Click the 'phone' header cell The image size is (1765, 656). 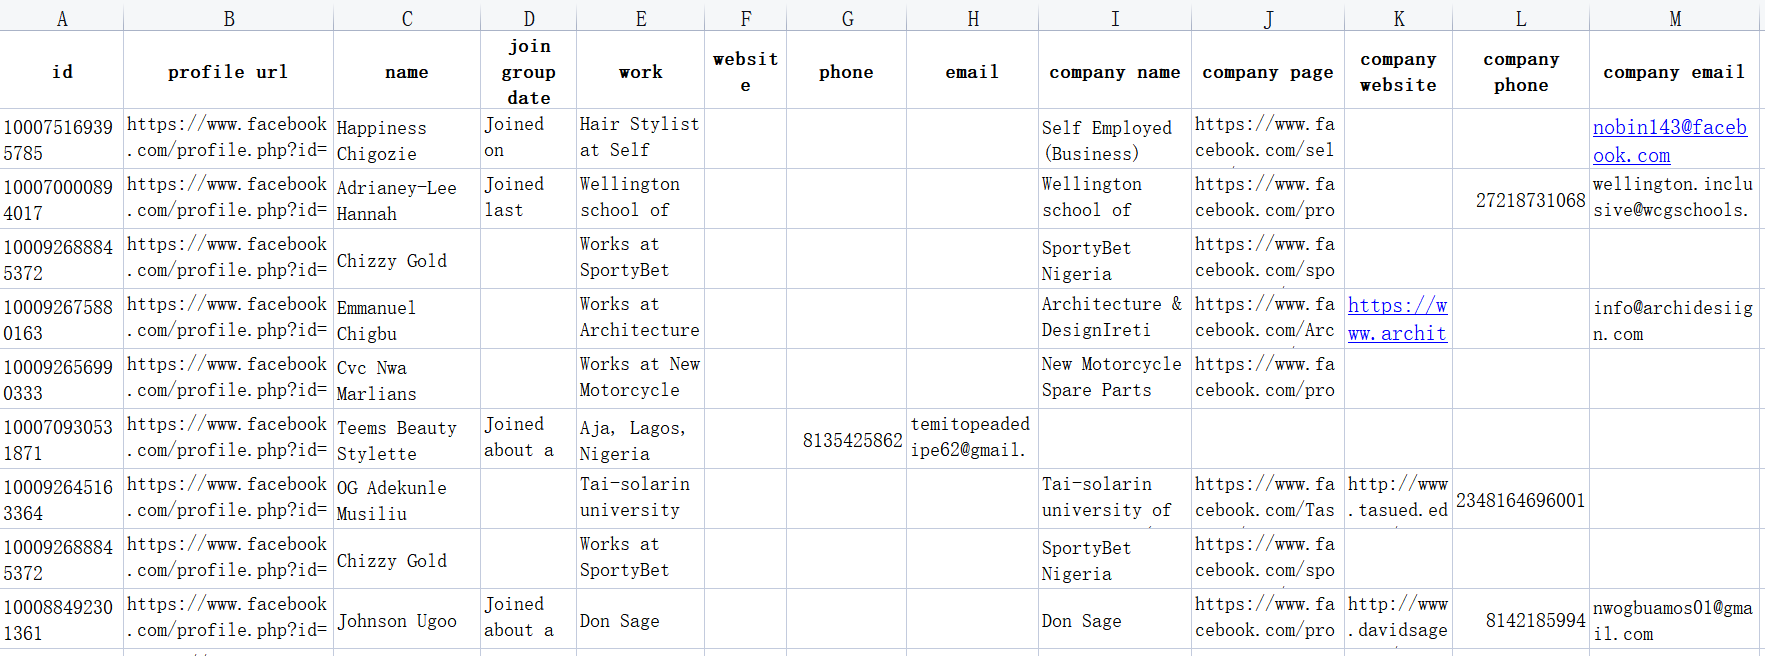click(847, 70)
